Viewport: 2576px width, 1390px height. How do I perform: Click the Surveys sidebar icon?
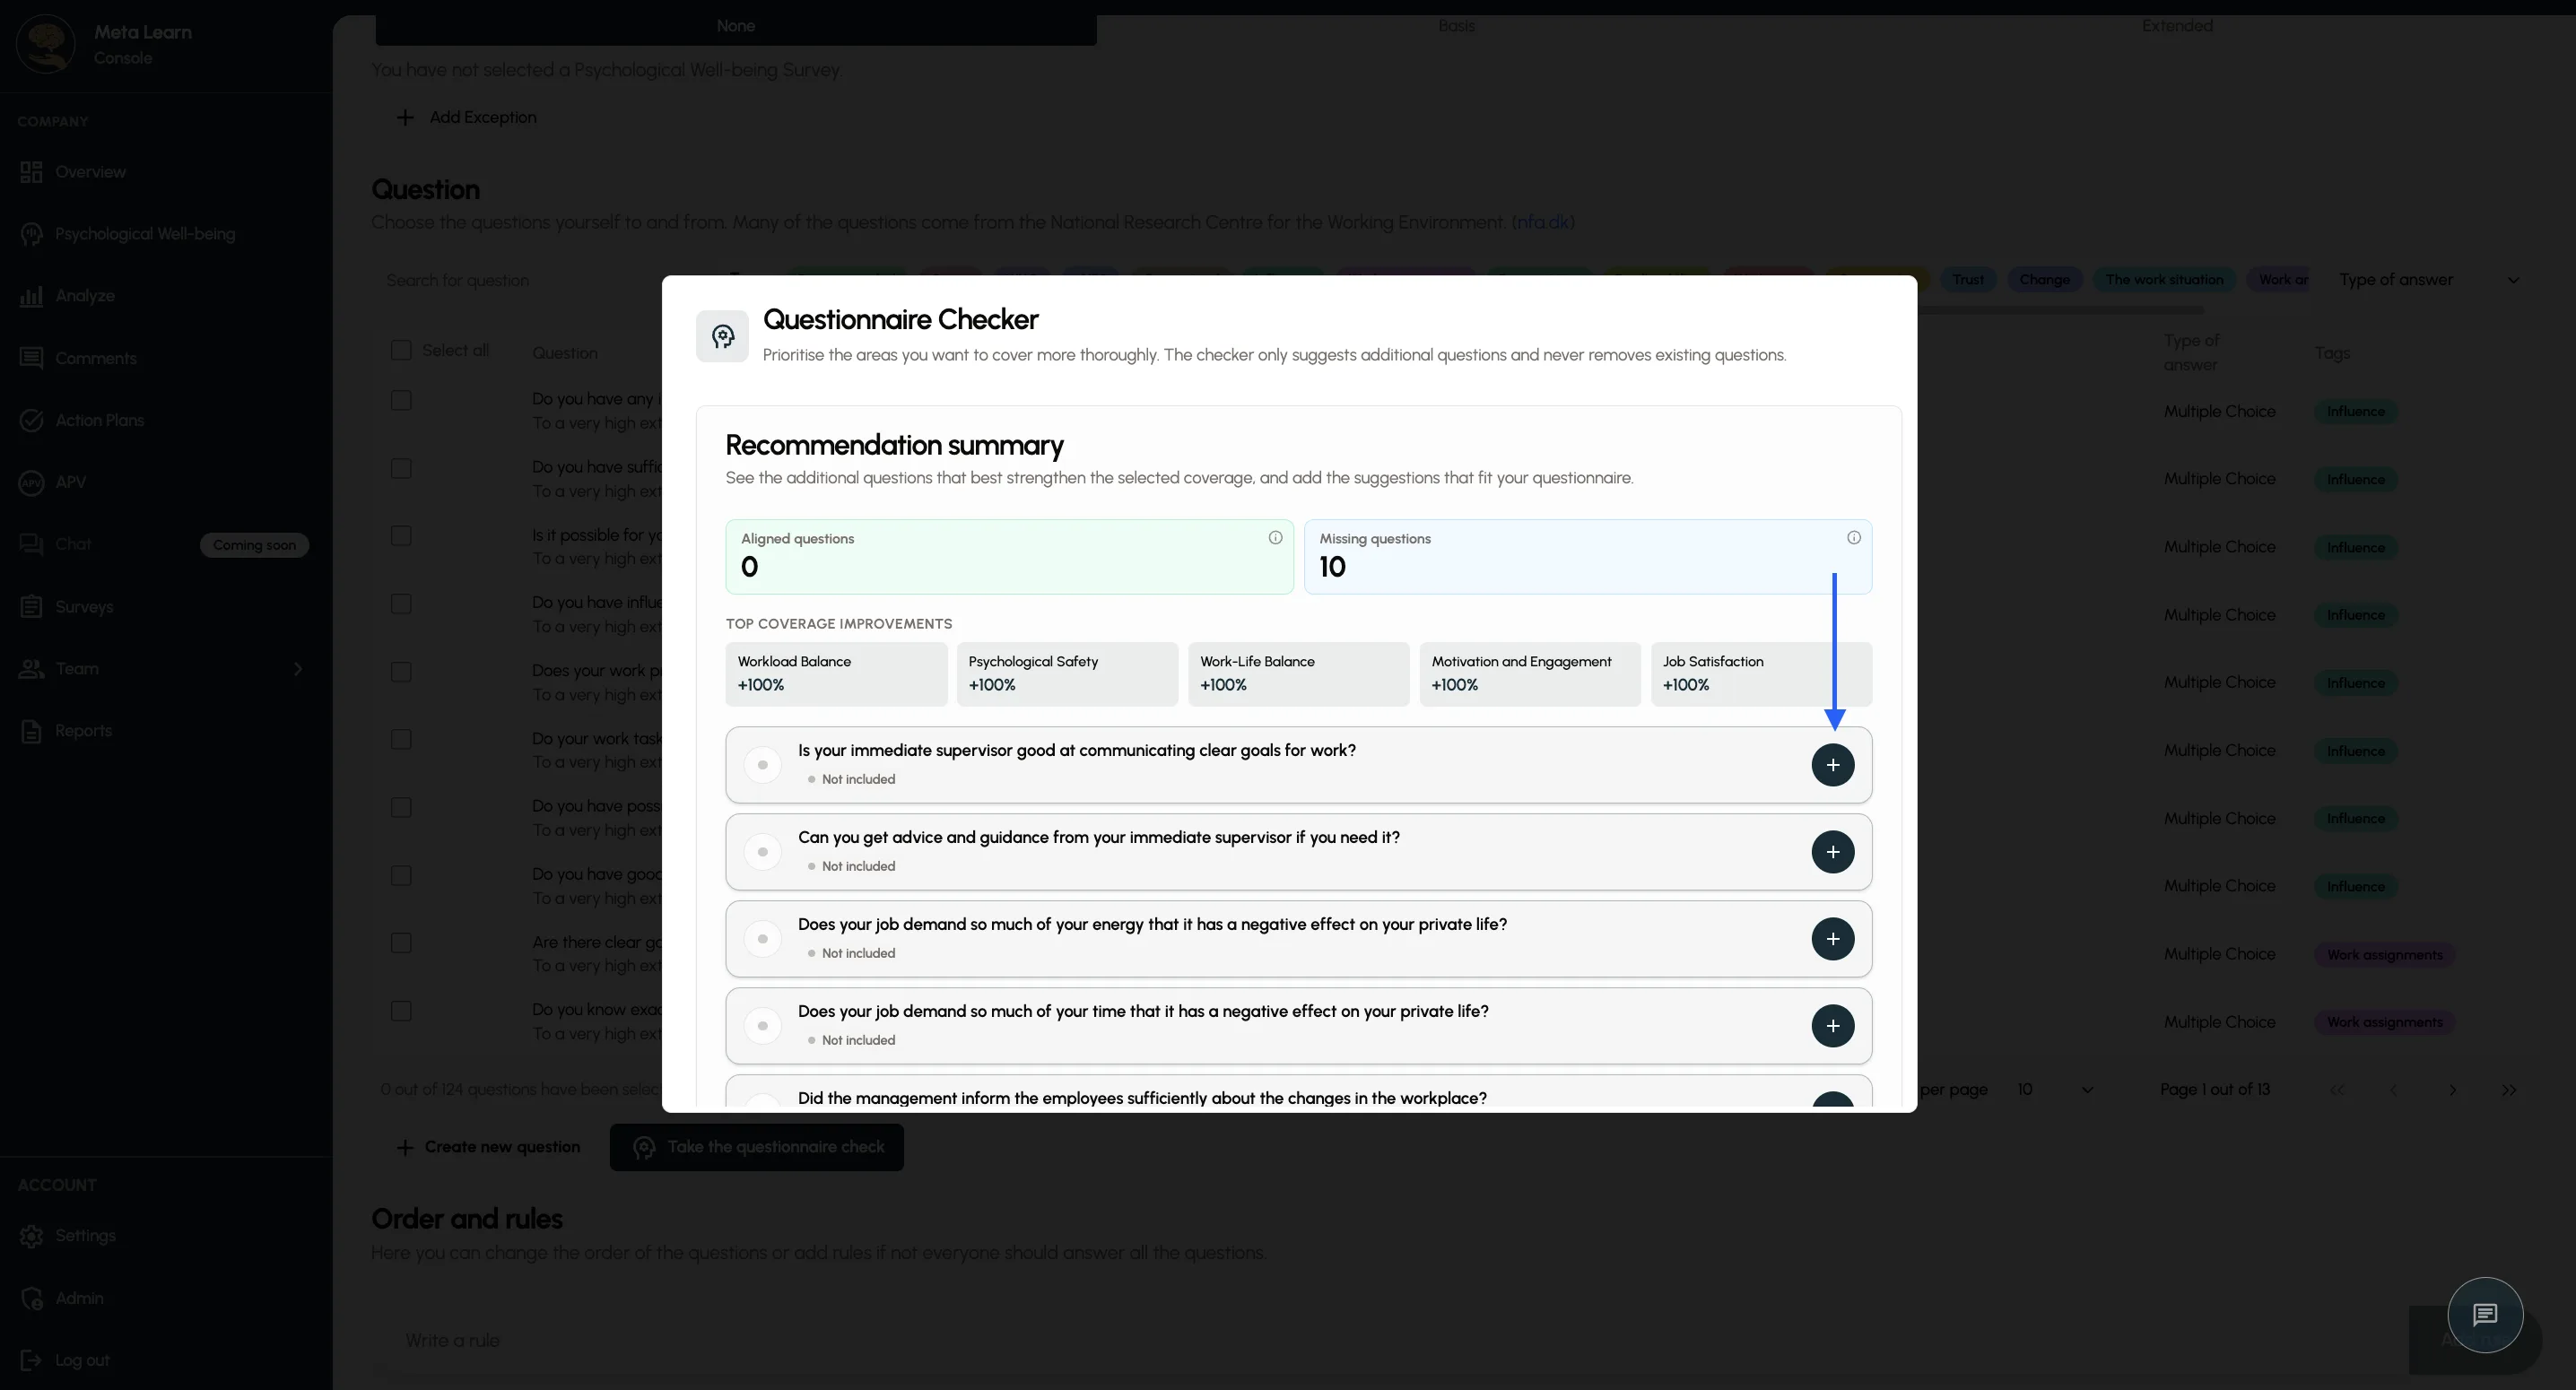pyautogui.click(x=31, y=607)
